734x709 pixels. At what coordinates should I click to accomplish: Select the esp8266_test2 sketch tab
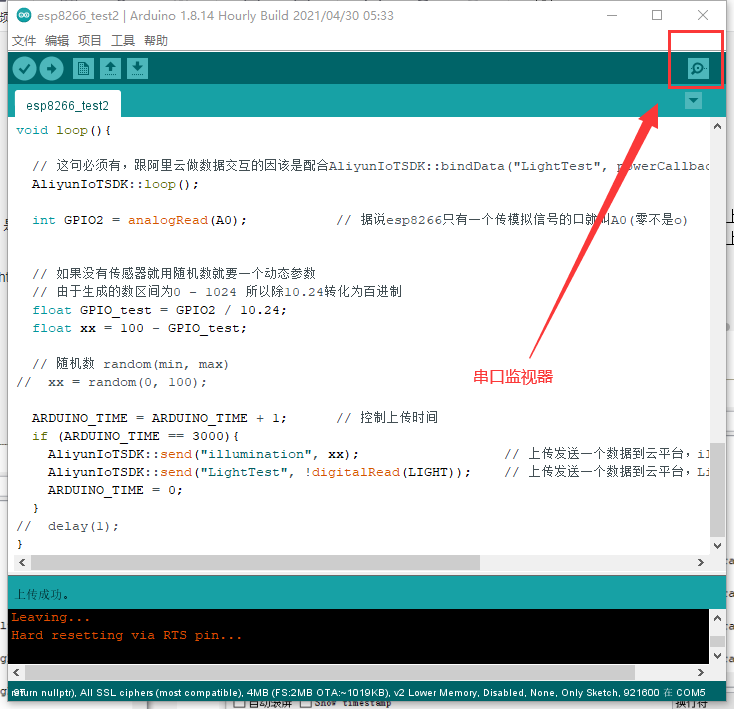tap(67, 105)
